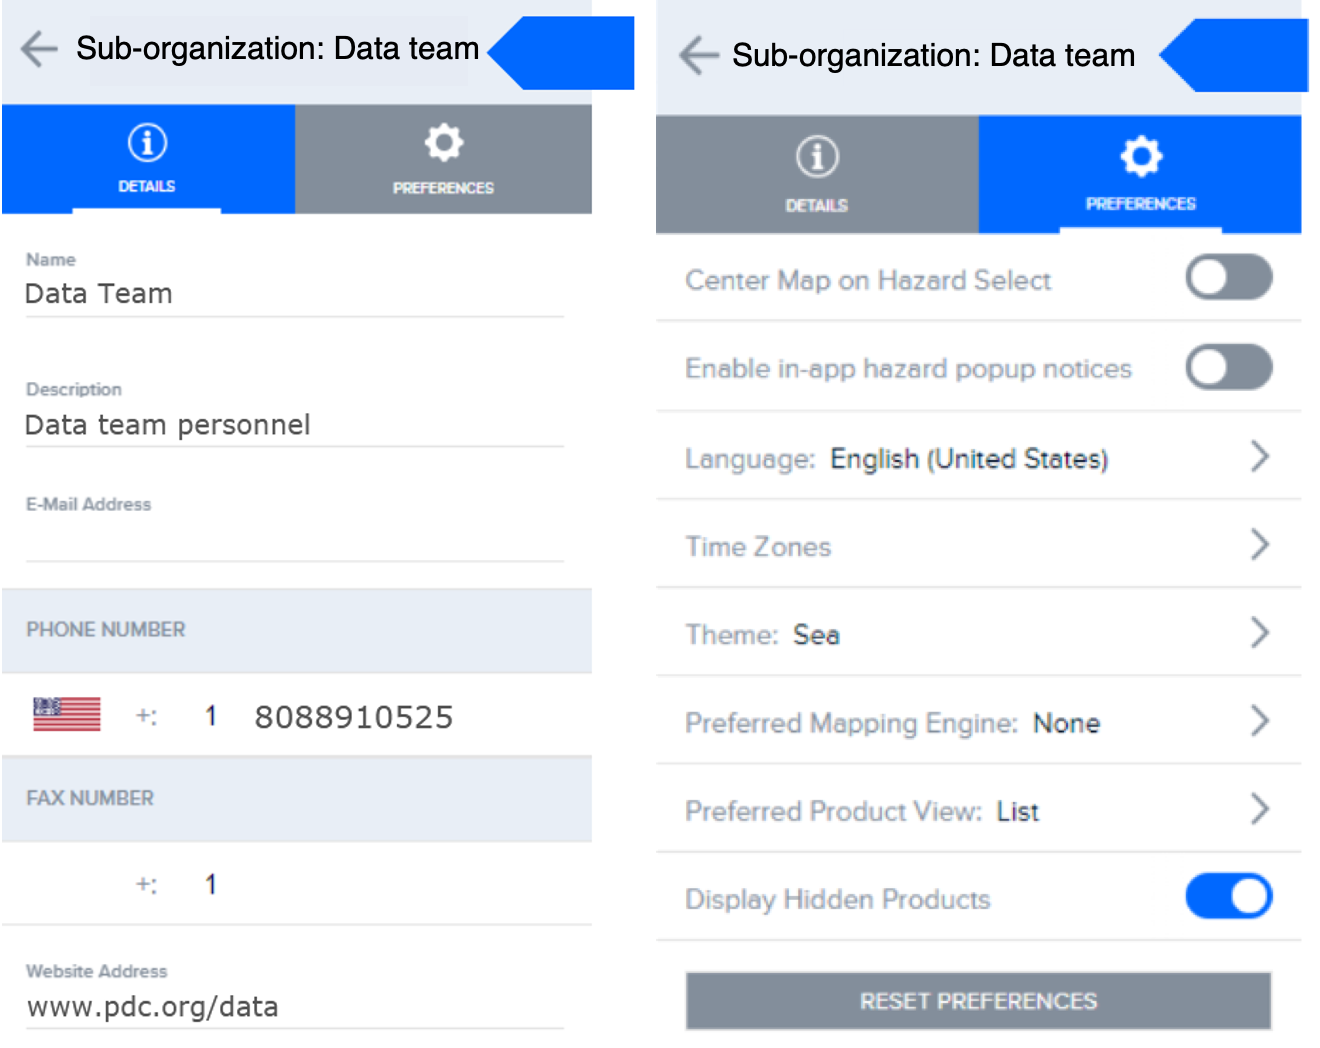1320x1048 pixels.
Task: Click the Website Address field
Action: (x=294, y=1007)
